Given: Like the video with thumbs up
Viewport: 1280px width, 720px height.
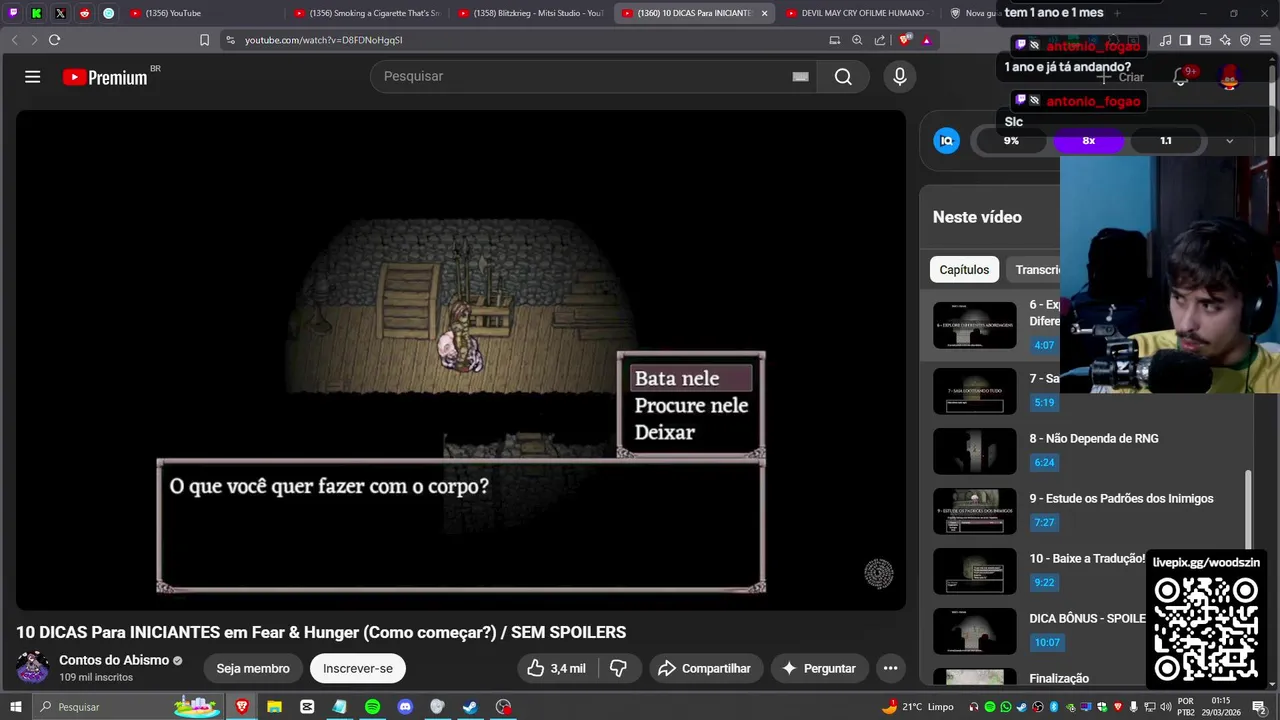Looking at the screenshot, I should tap(556, 668).
